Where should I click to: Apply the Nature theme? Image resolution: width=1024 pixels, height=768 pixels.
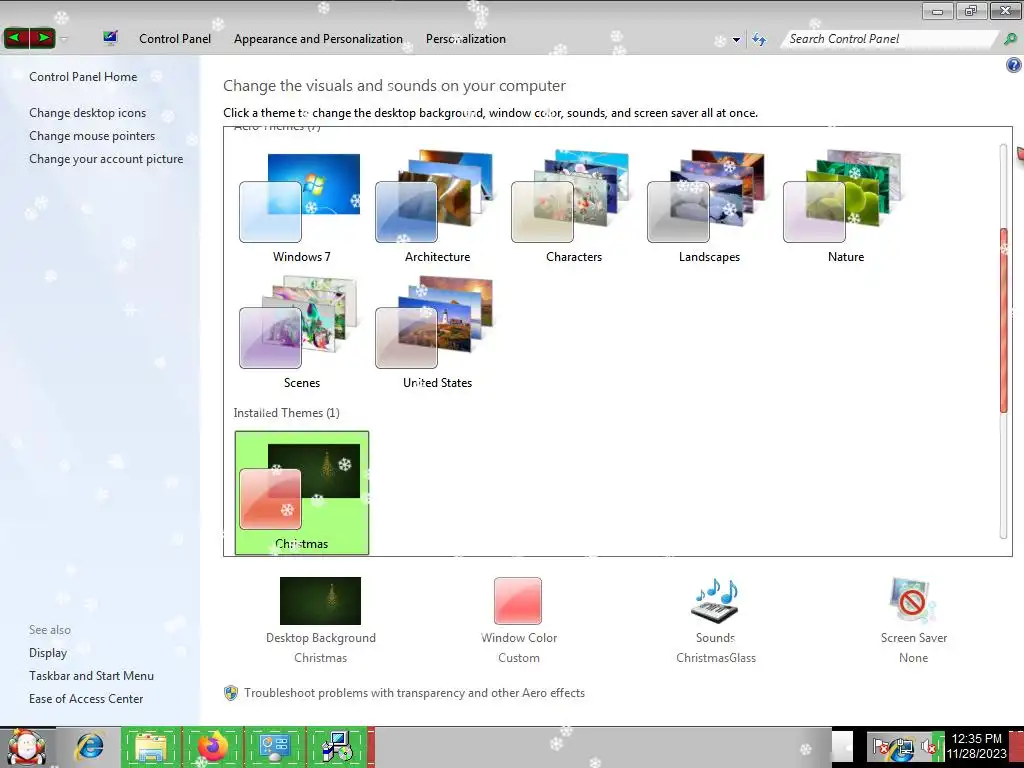pyautogui.click(x=844, y=206)
